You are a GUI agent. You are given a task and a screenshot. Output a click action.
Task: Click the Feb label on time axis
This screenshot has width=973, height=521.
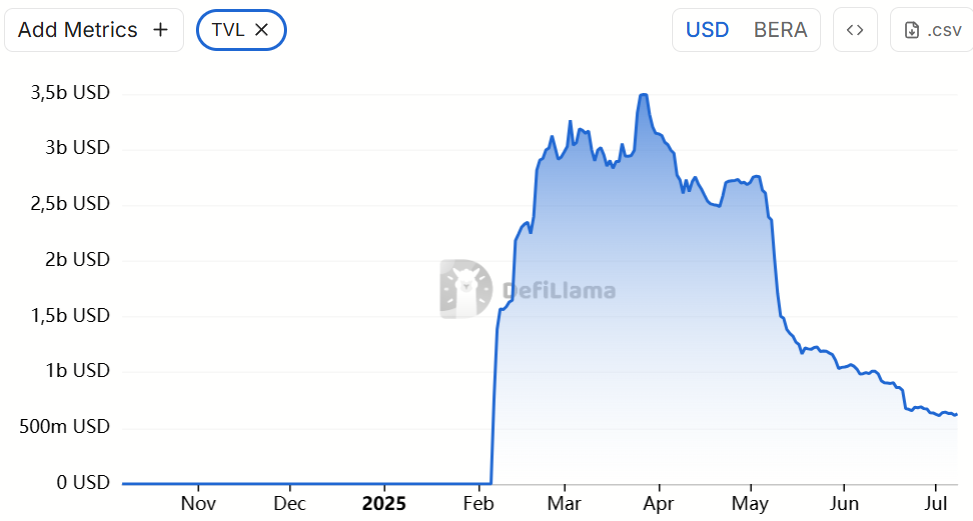[479, 503]
